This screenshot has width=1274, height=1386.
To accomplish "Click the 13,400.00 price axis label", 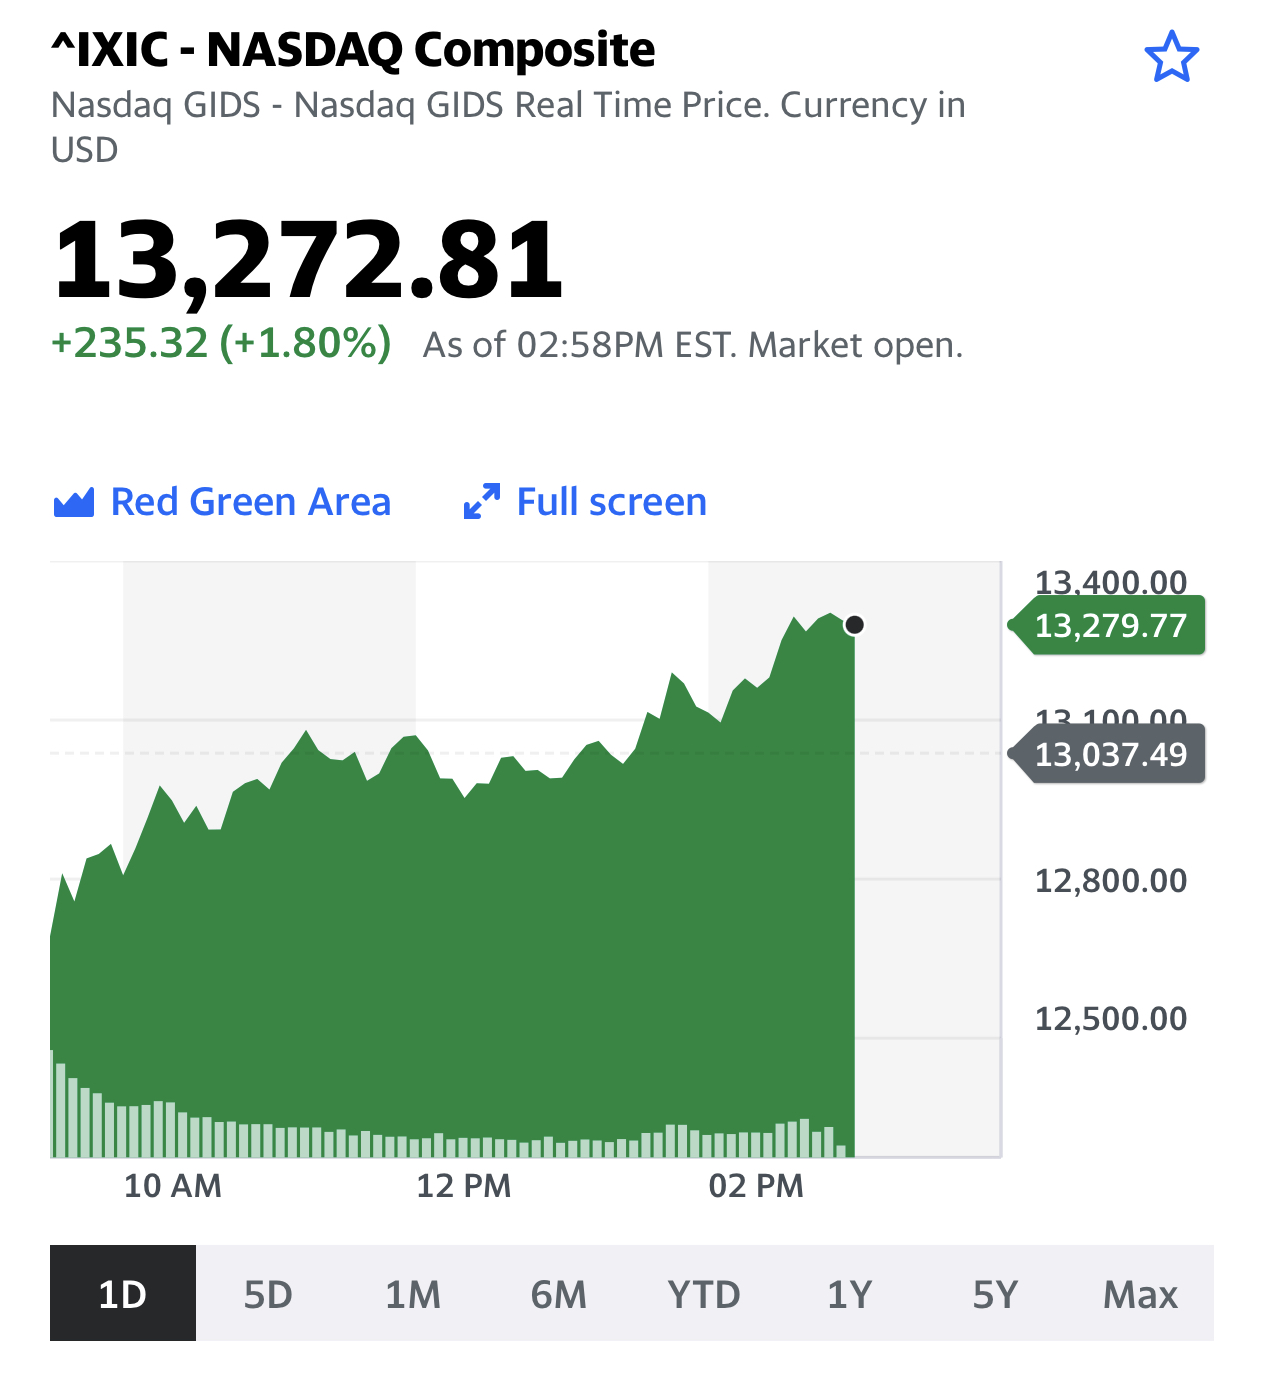I will 1111,581.
